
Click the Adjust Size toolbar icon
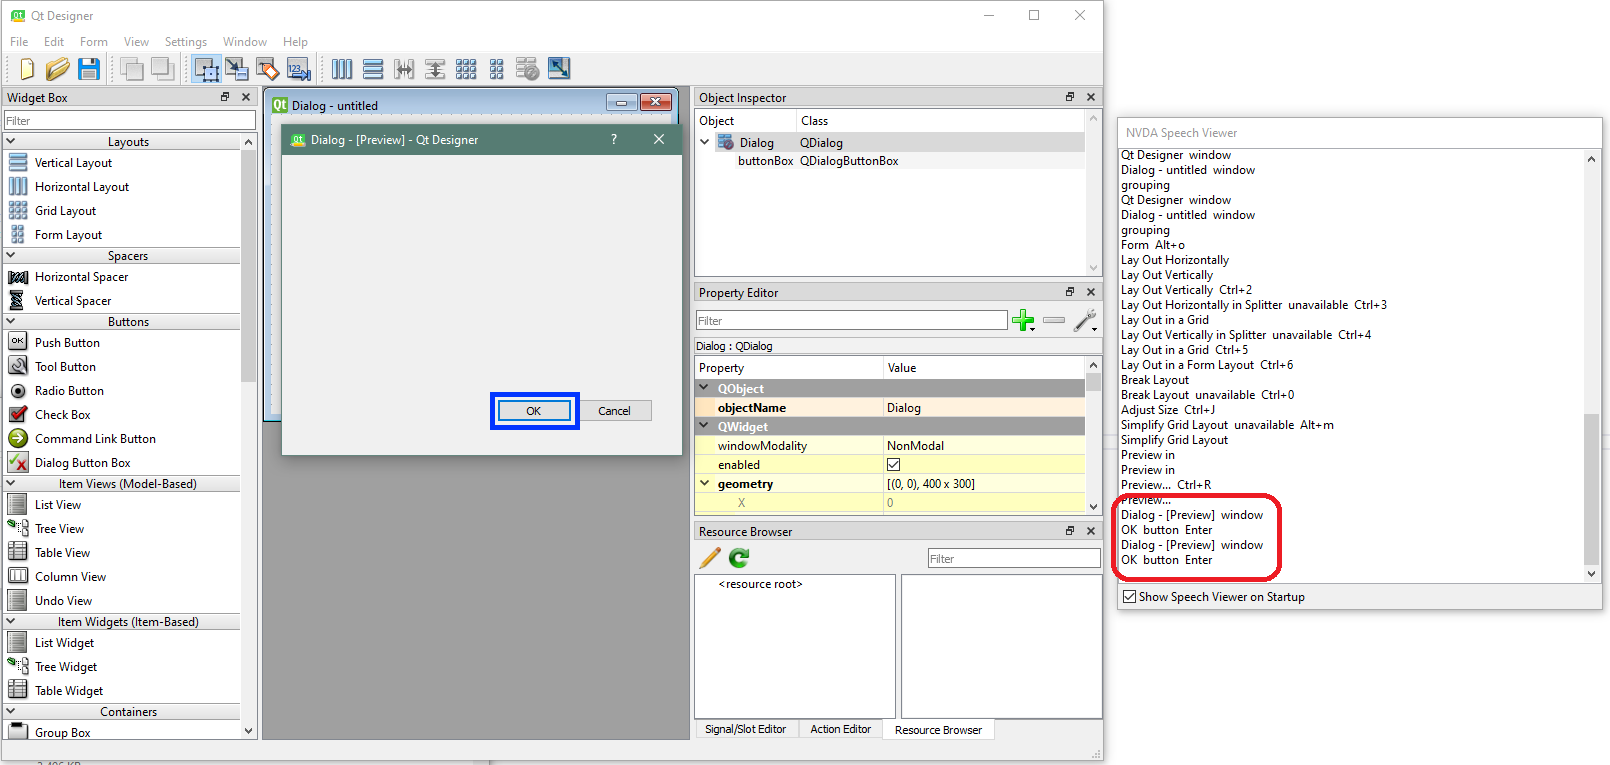(559, 69)
